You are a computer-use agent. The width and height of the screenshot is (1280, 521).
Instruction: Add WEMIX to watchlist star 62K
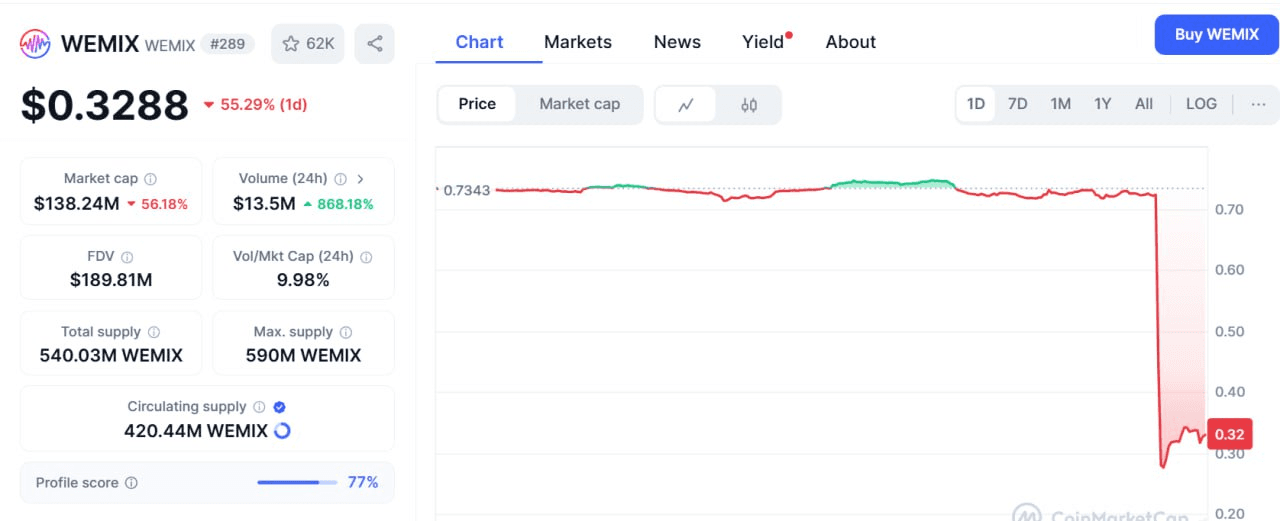point(308,44)
